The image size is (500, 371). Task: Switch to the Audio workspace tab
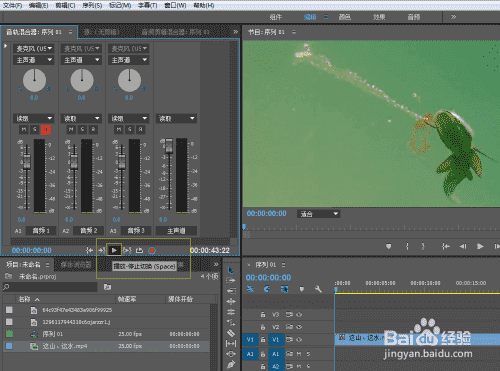tap(414, 17)
